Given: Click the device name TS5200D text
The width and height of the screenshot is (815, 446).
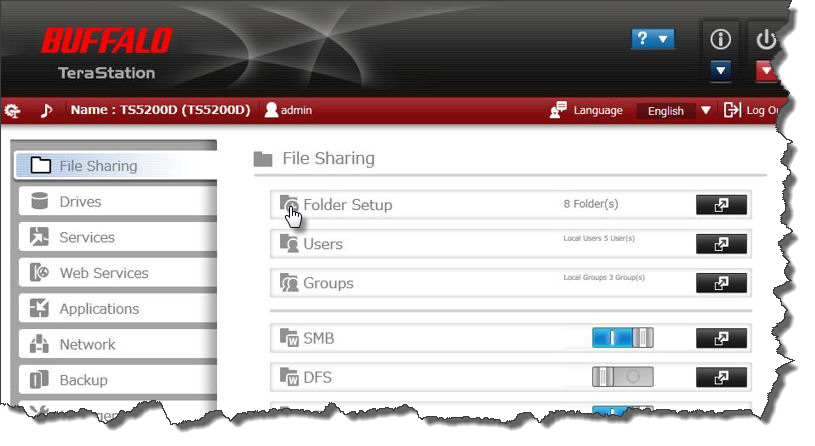Looking at the screenshot, I should tap(160, 110).
